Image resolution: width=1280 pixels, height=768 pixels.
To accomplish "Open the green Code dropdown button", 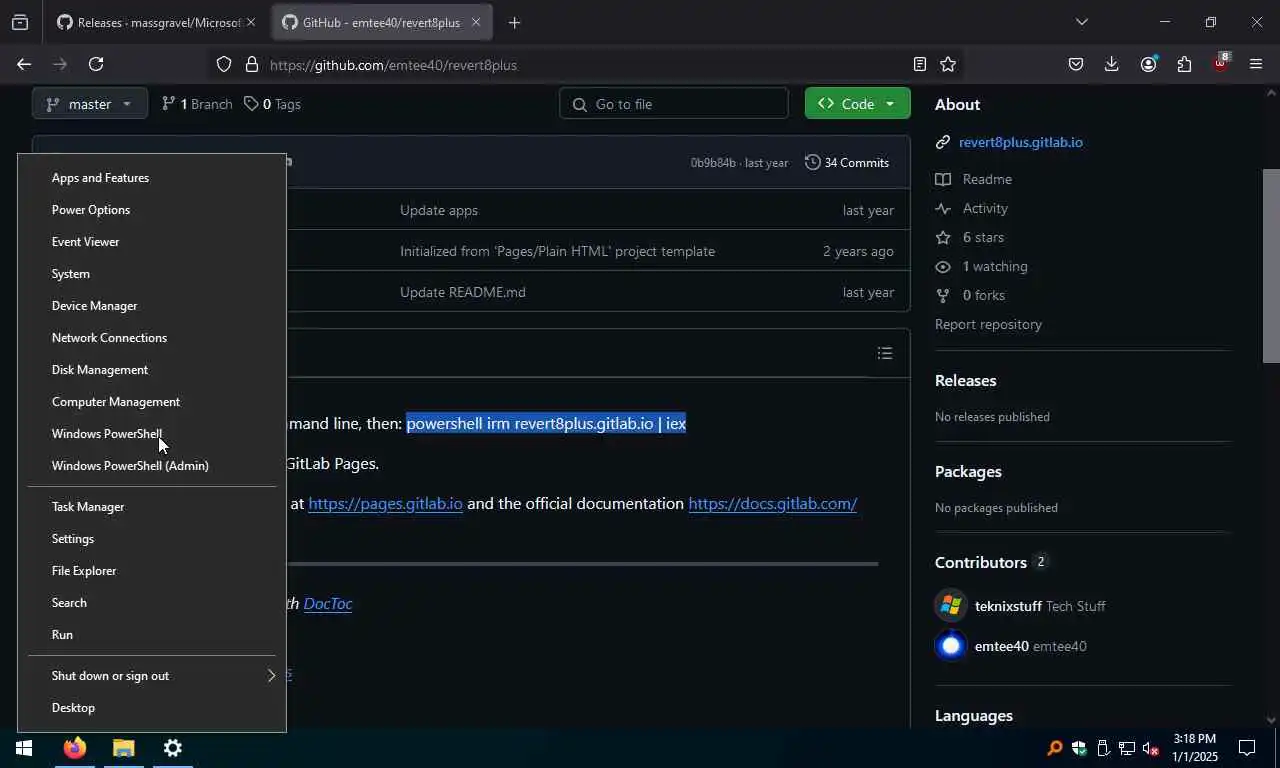I will point(858,104).
